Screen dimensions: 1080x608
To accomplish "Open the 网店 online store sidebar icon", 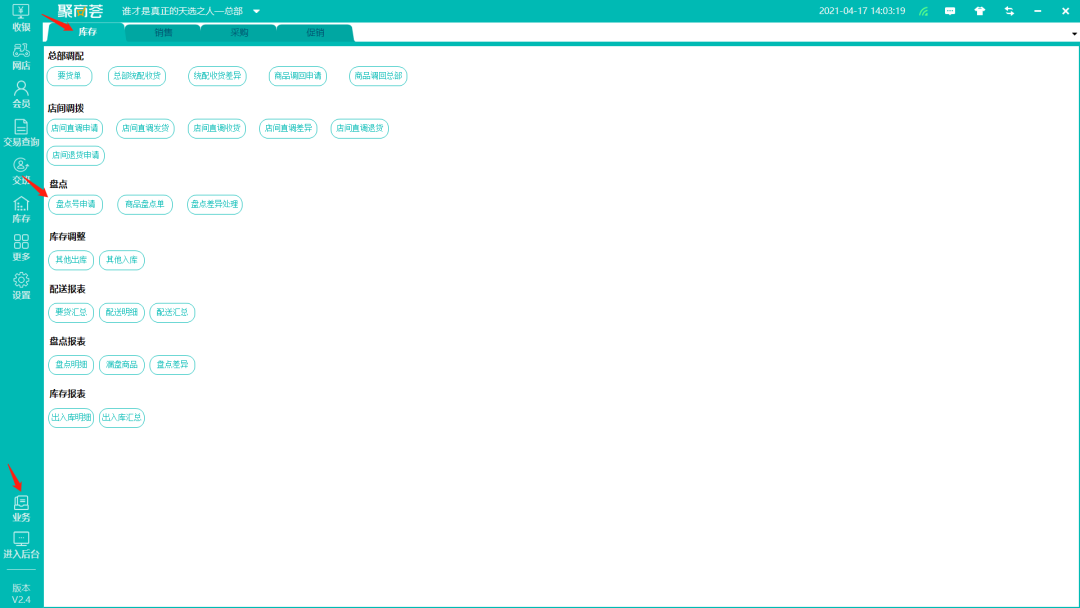I will pyautogui.click(x=21, y=50).
